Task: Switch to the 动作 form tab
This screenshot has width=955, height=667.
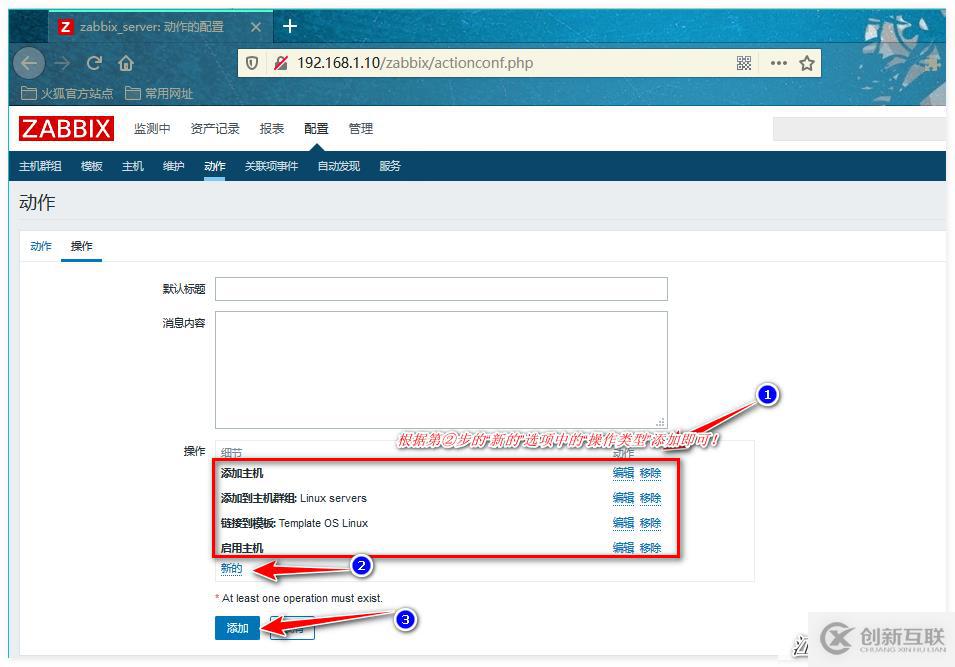Action: pos(41,246)
